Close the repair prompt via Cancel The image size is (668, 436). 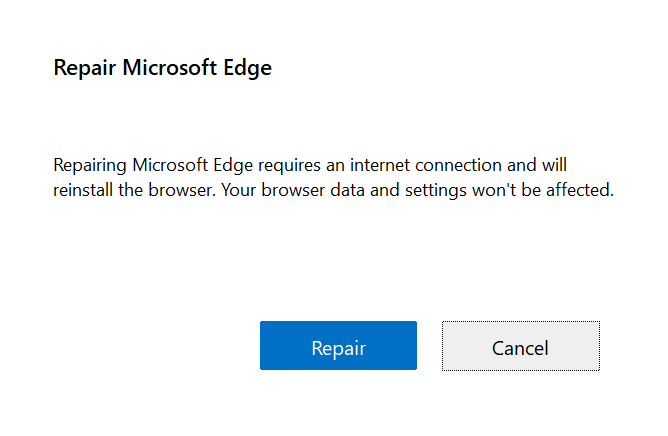(x=520, y=346)
